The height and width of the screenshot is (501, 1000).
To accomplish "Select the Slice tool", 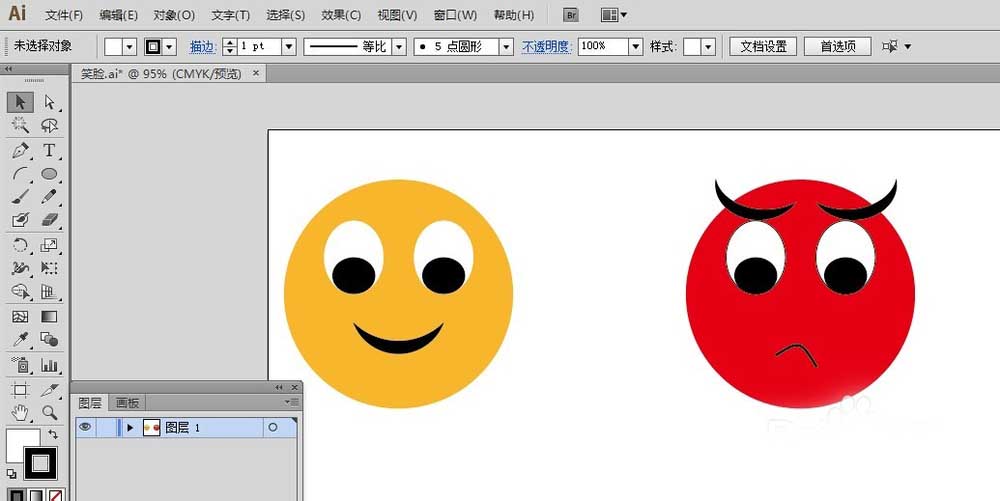I will tap(49, 390).
